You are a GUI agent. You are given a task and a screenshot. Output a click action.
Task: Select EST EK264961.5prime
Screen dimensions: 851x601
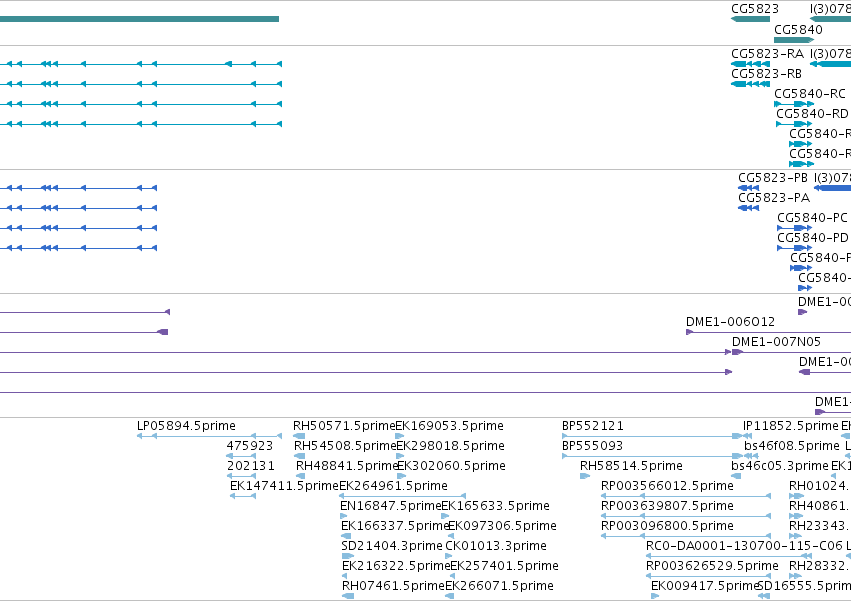click(393, 486)
